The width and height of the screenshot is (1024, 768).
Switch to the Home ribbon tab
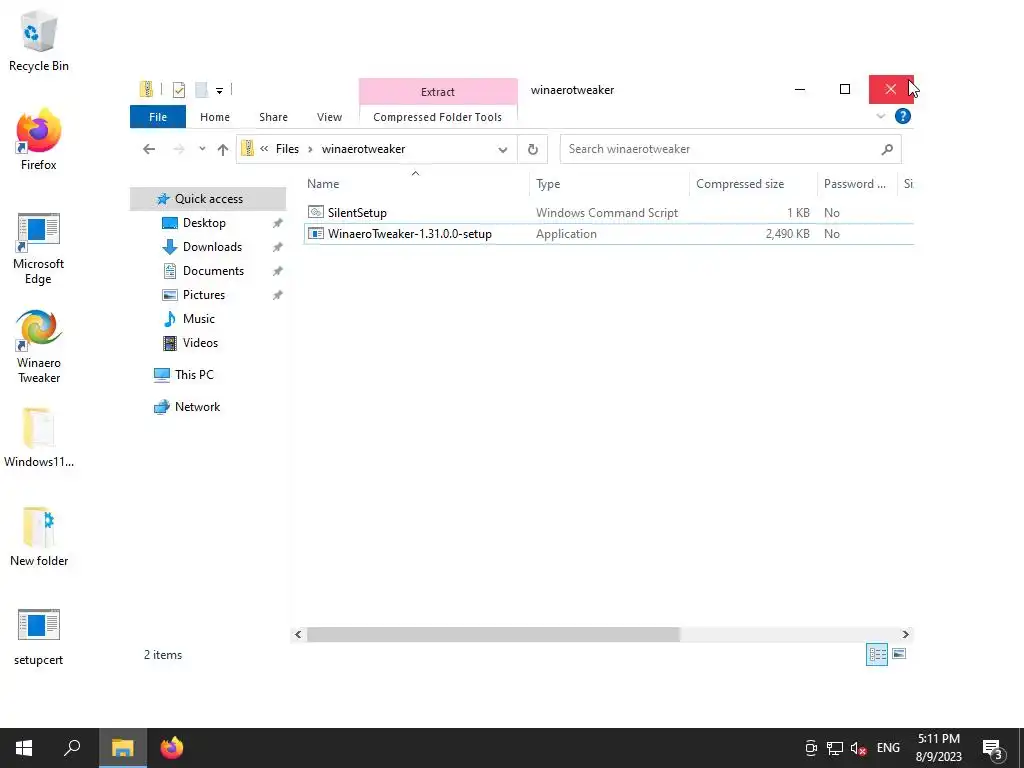click(215, 117)
